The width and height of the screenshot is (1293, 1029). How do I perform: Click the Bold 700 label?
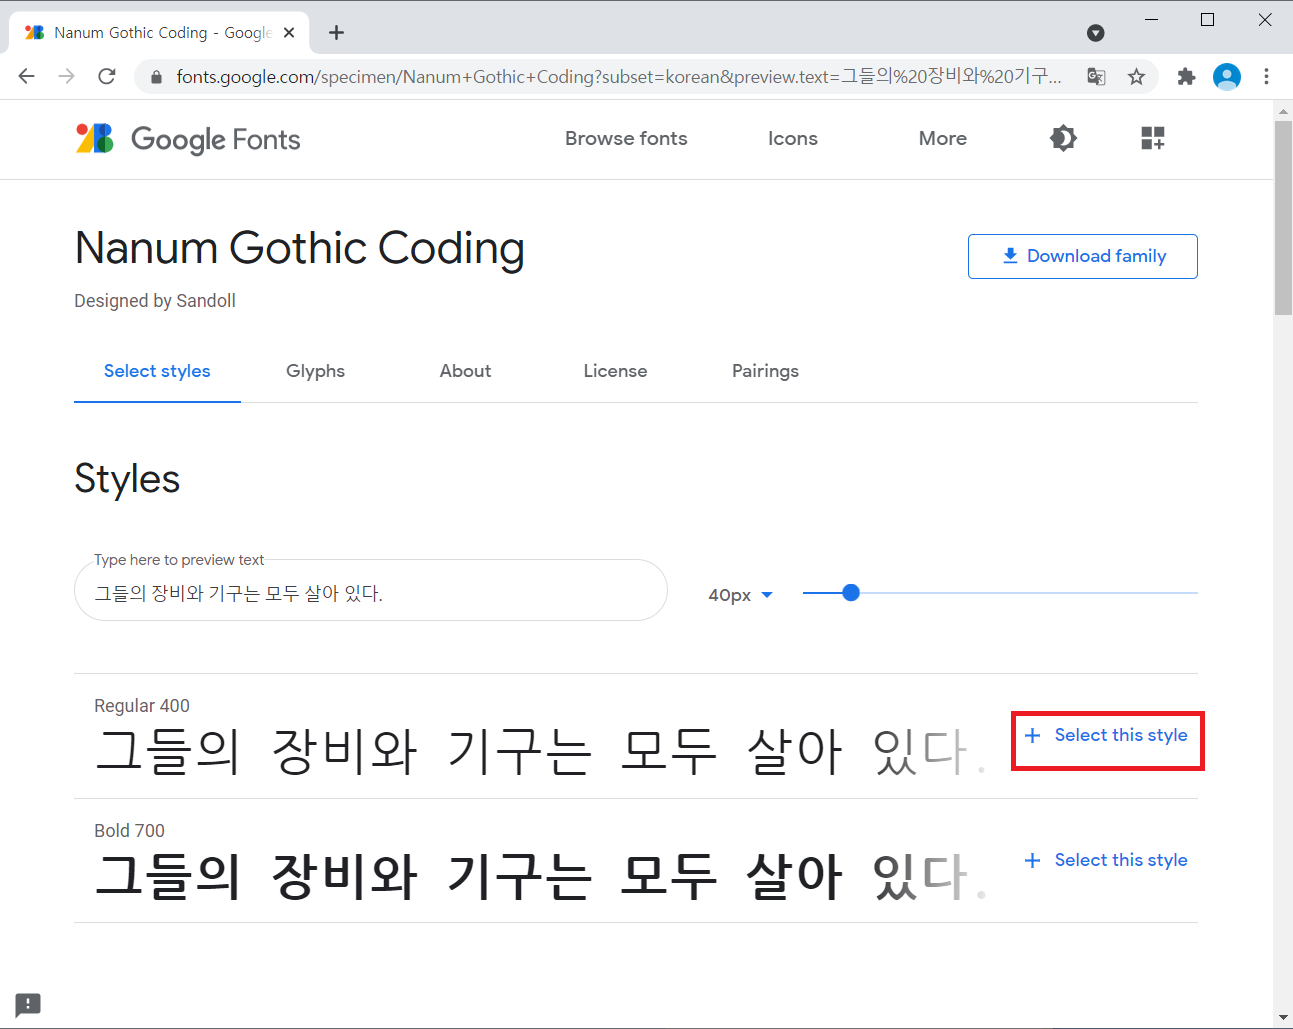[129, 831]
